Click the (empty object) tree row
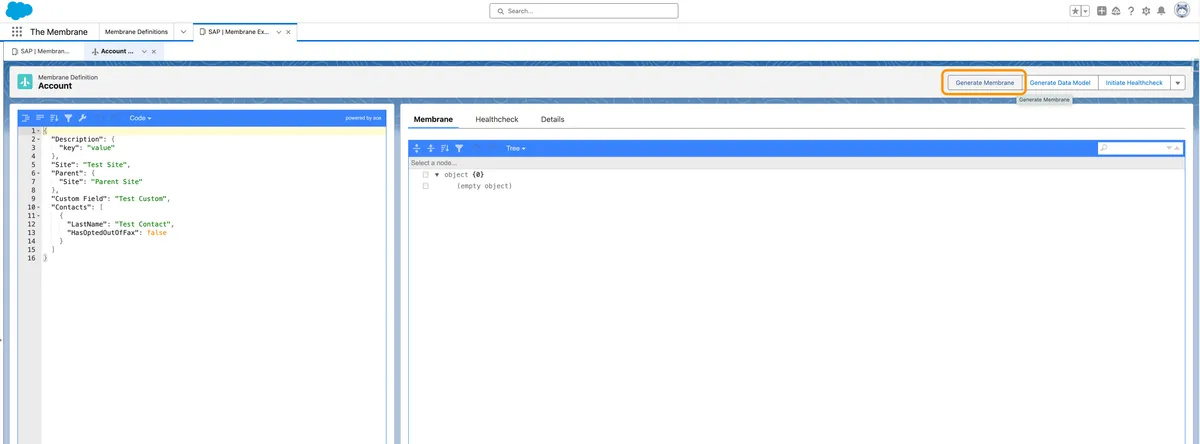 tap(484, 186)
